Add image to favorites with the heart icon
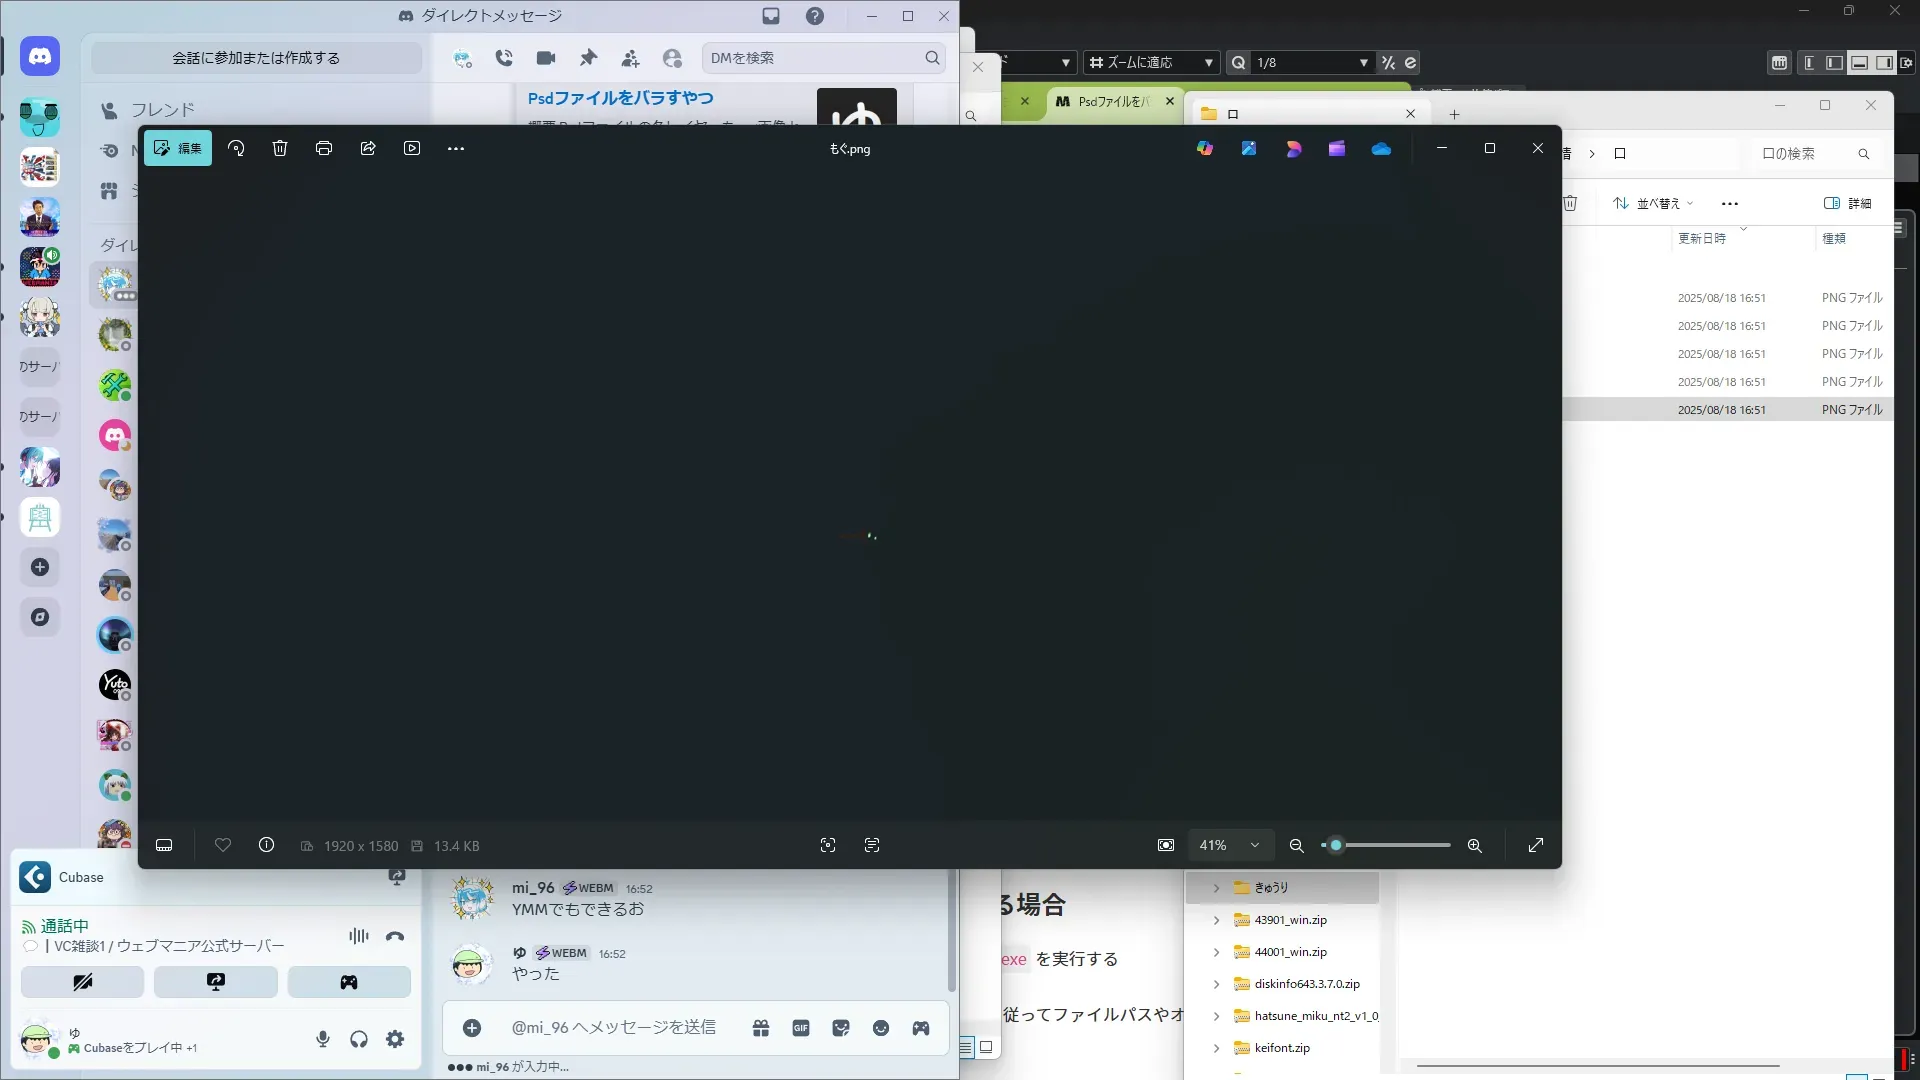 click(x=223, y=846)
